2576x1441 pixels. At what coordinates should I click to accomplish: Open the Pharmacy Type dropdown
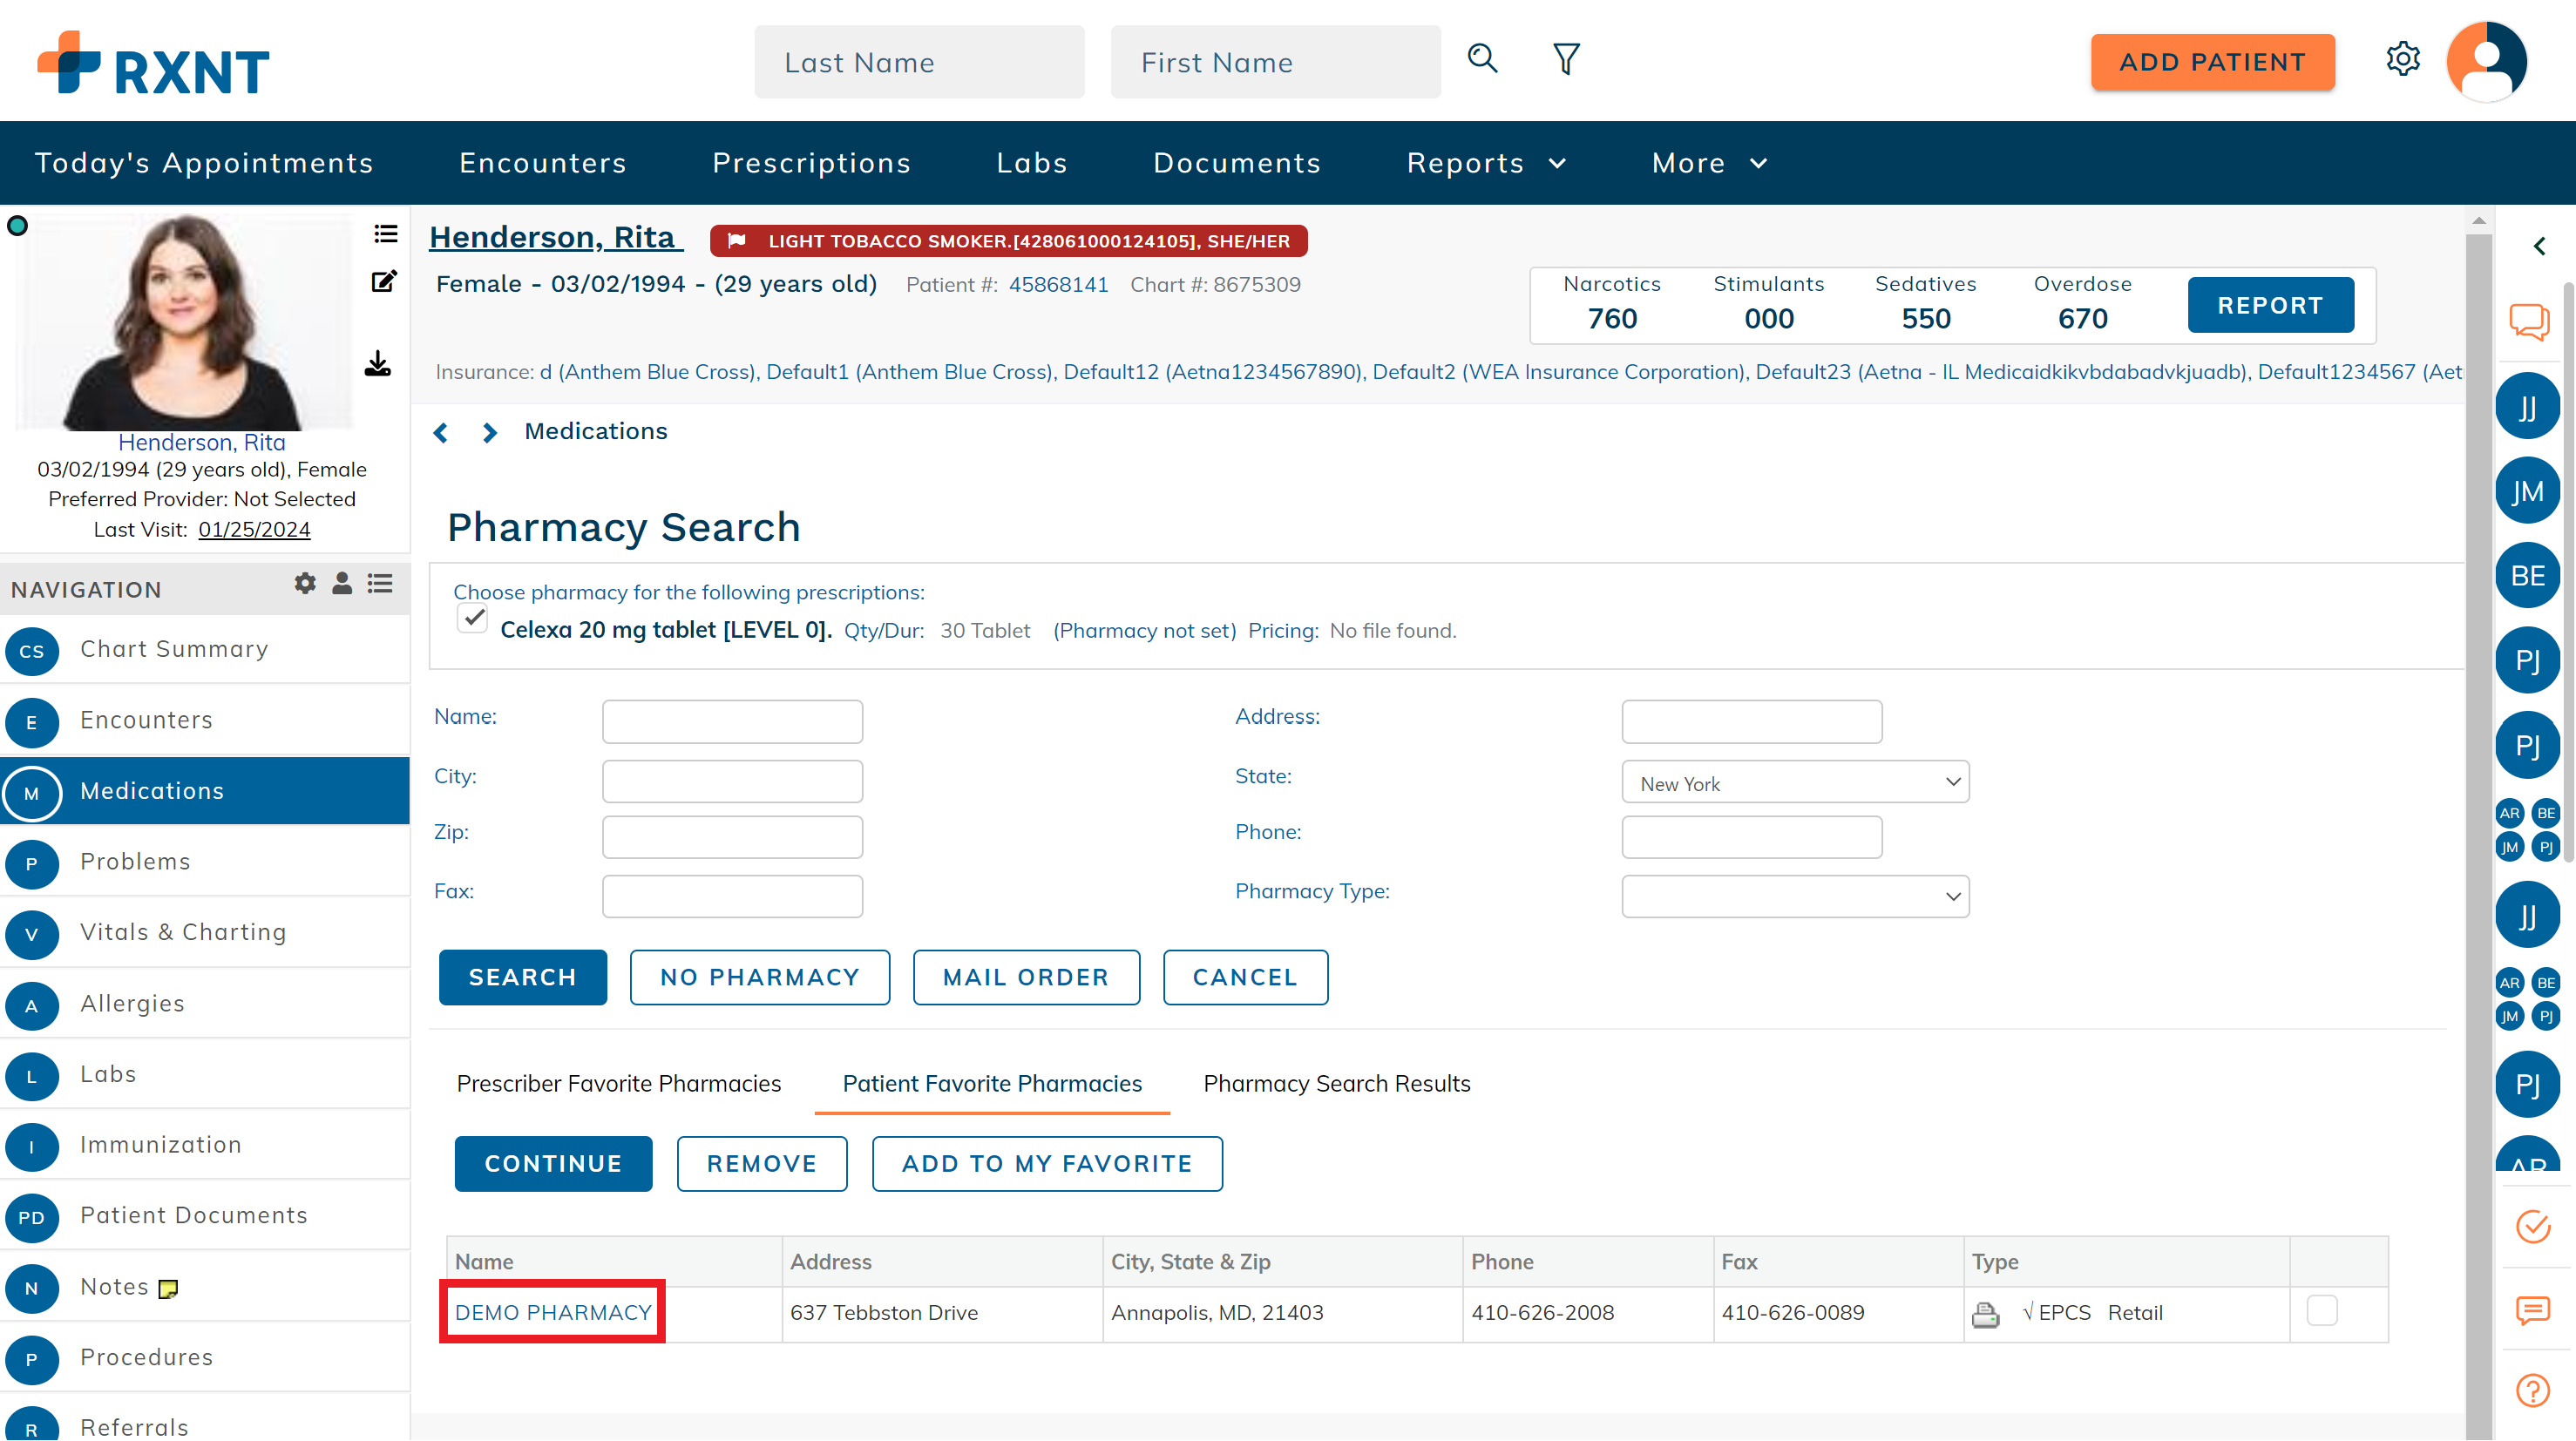1795,897
